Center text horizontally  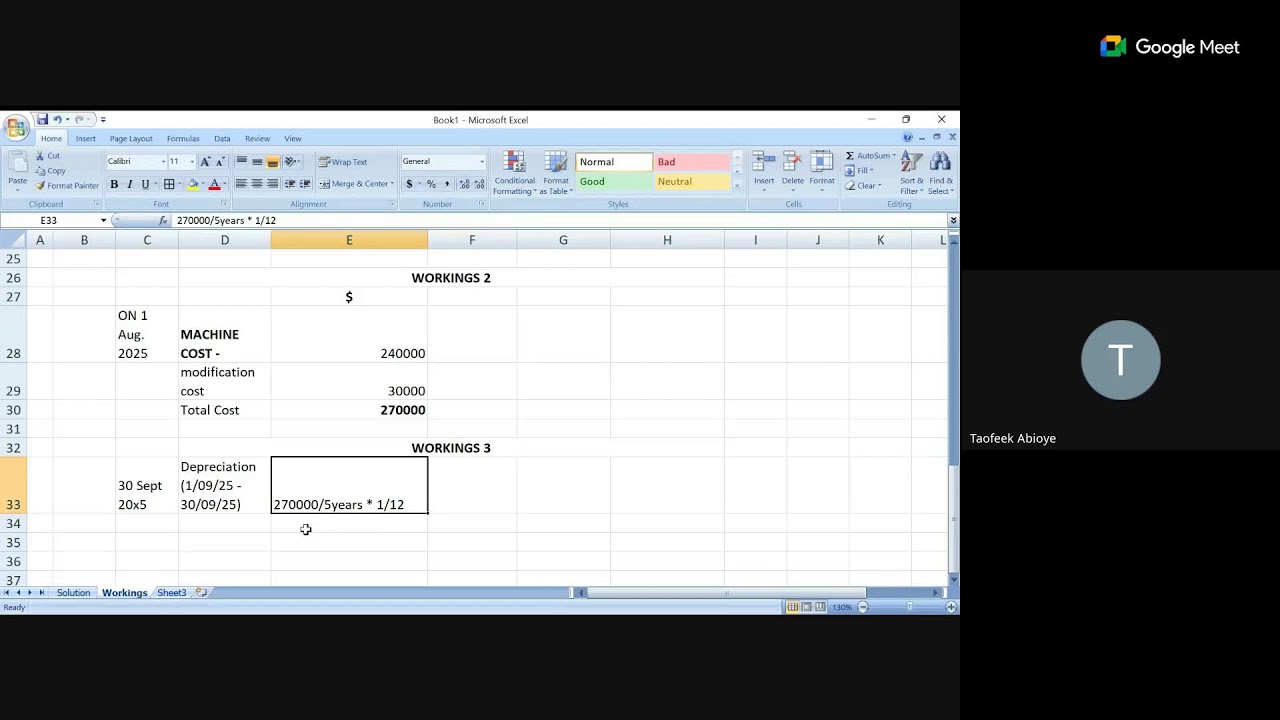point(257,184)
